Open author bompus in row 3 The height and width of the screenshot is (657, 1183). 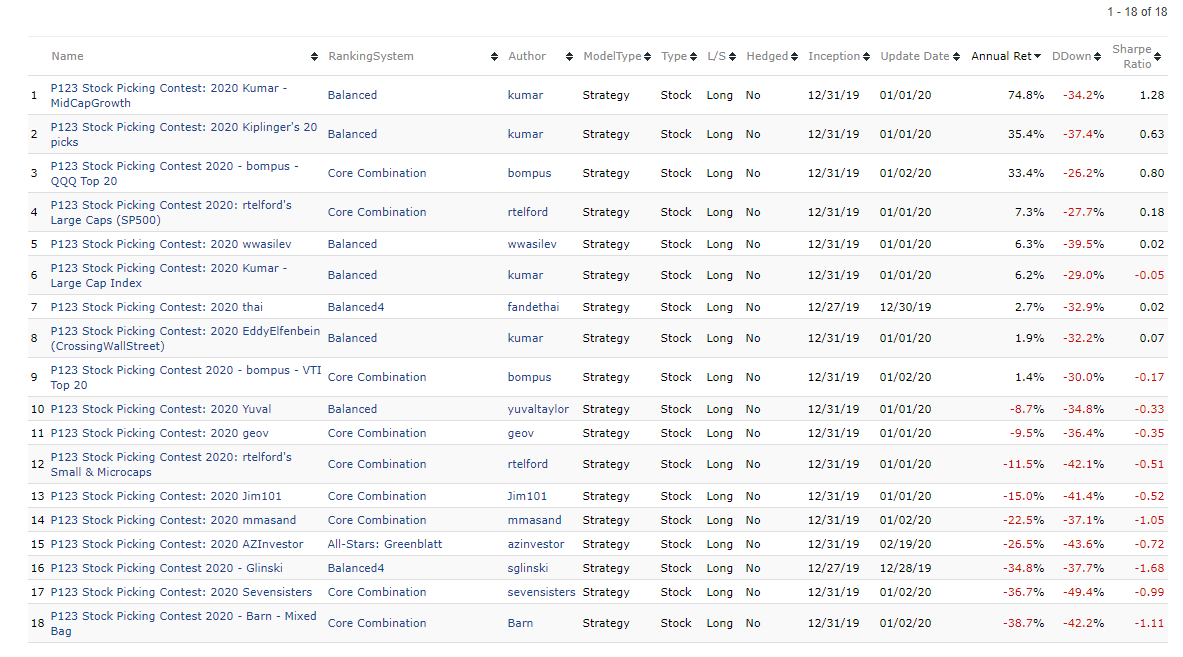(529, 173)
